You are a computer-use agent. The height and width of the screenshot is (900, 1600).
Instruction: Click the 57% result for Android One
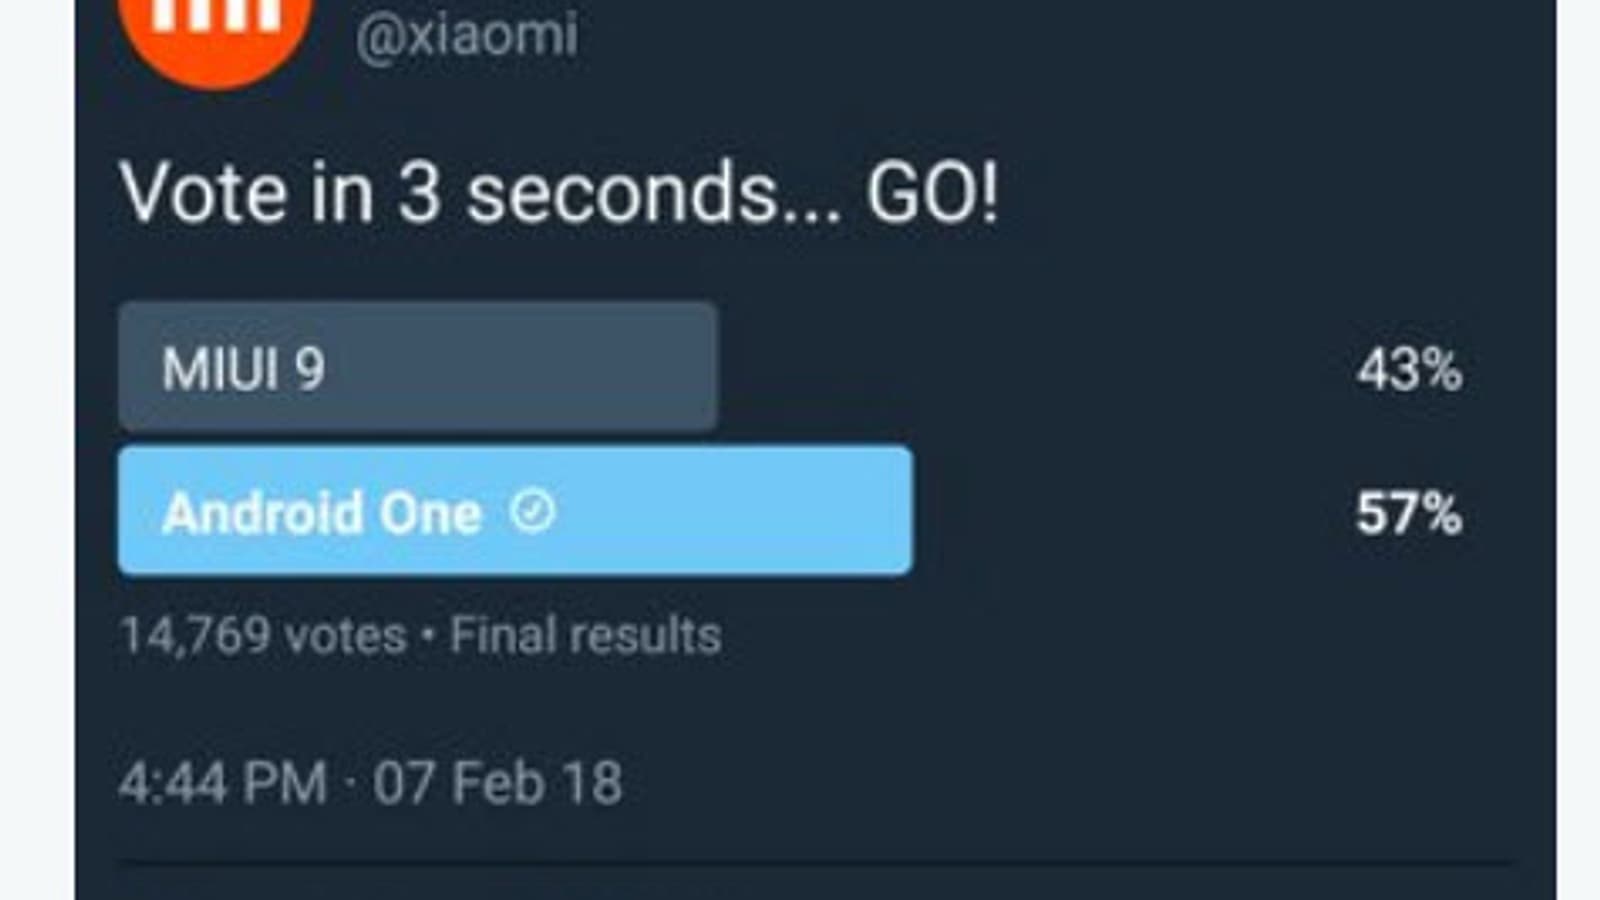pyautogui.click(x=1409, y=514)
